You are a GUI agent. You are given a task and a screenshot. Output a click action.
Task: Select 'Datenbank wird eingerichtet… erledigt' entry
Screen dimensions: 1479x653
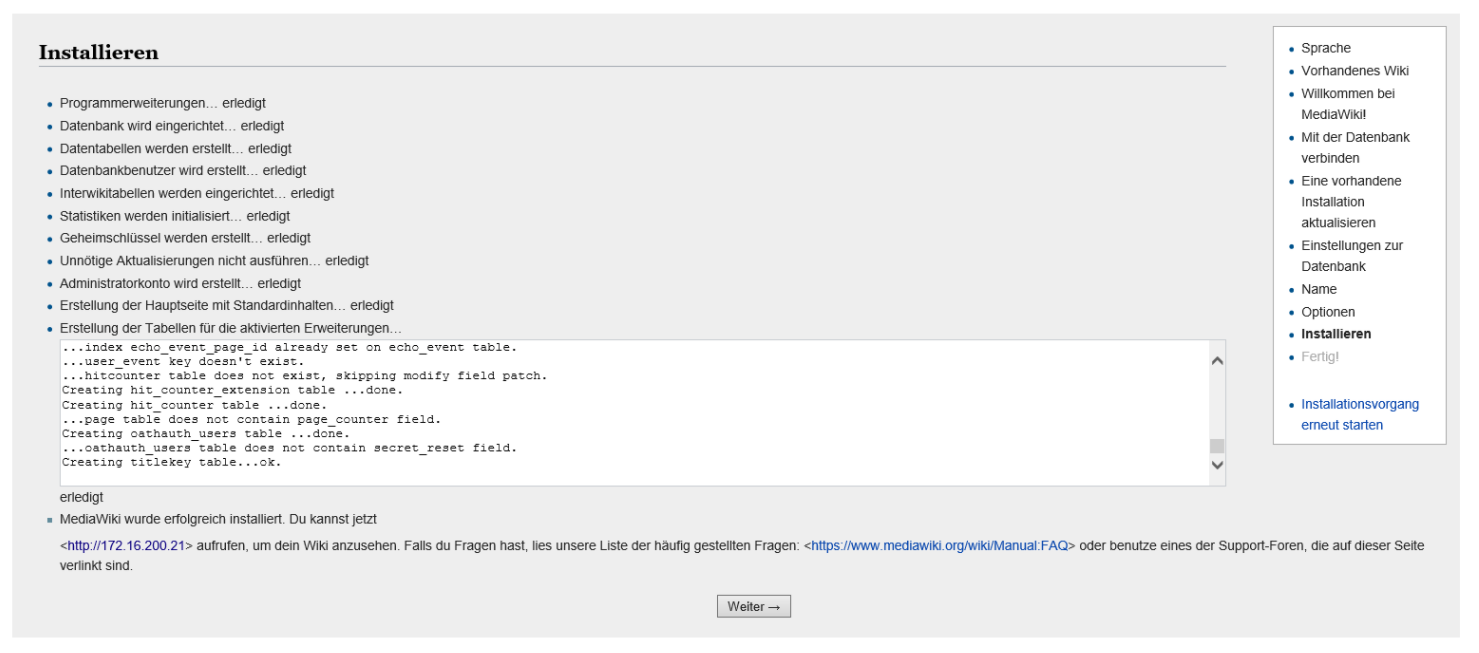pos(172,126)
